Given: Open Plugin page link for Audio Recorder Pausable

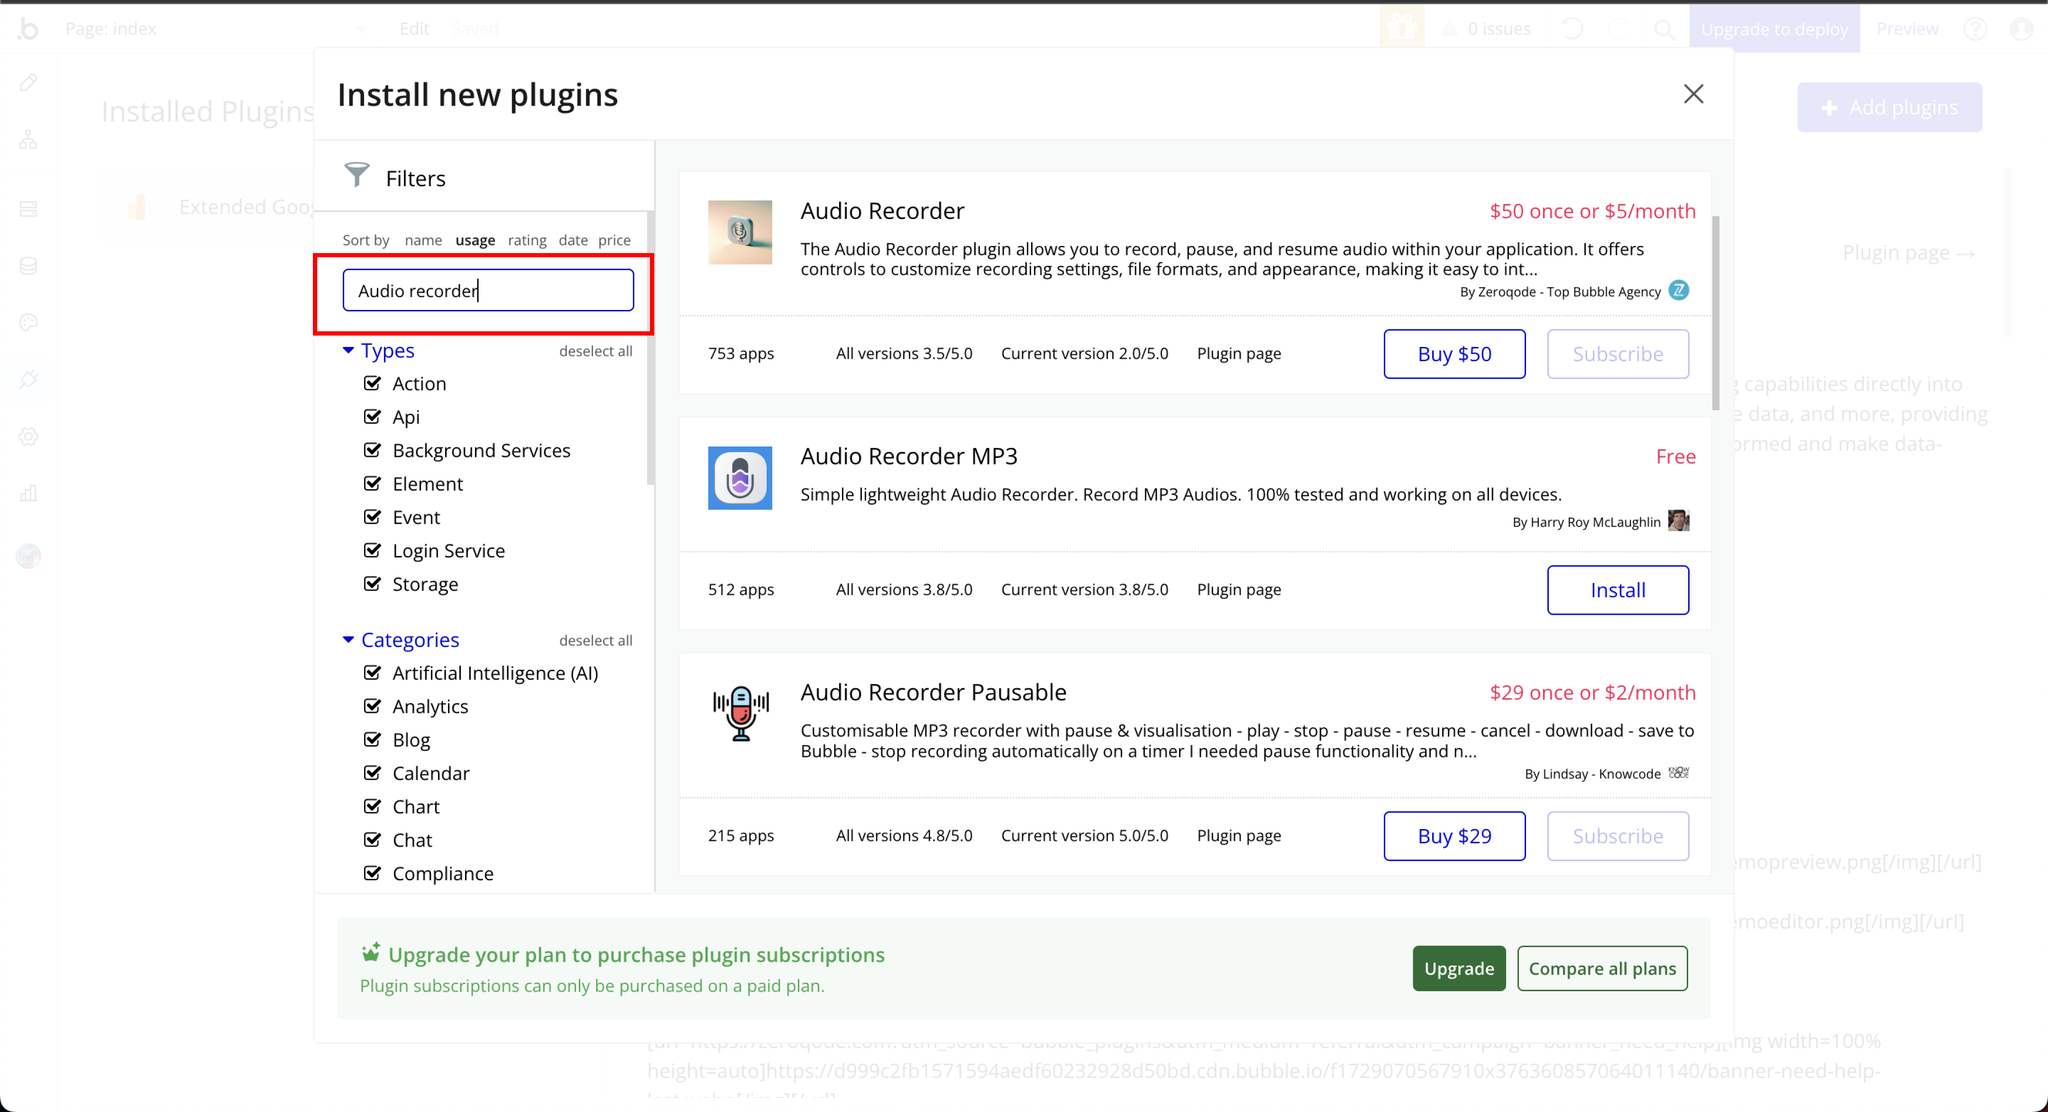Looking at the screenshot, I should [x=1239, y=835].
